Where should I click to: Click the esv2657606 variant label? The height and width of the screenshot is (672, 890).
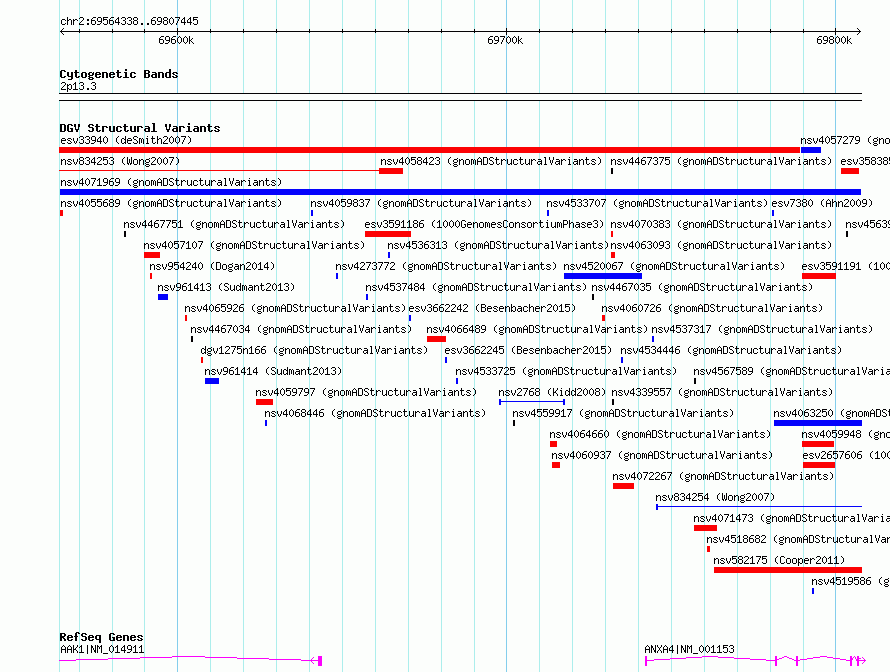(846, 455)
